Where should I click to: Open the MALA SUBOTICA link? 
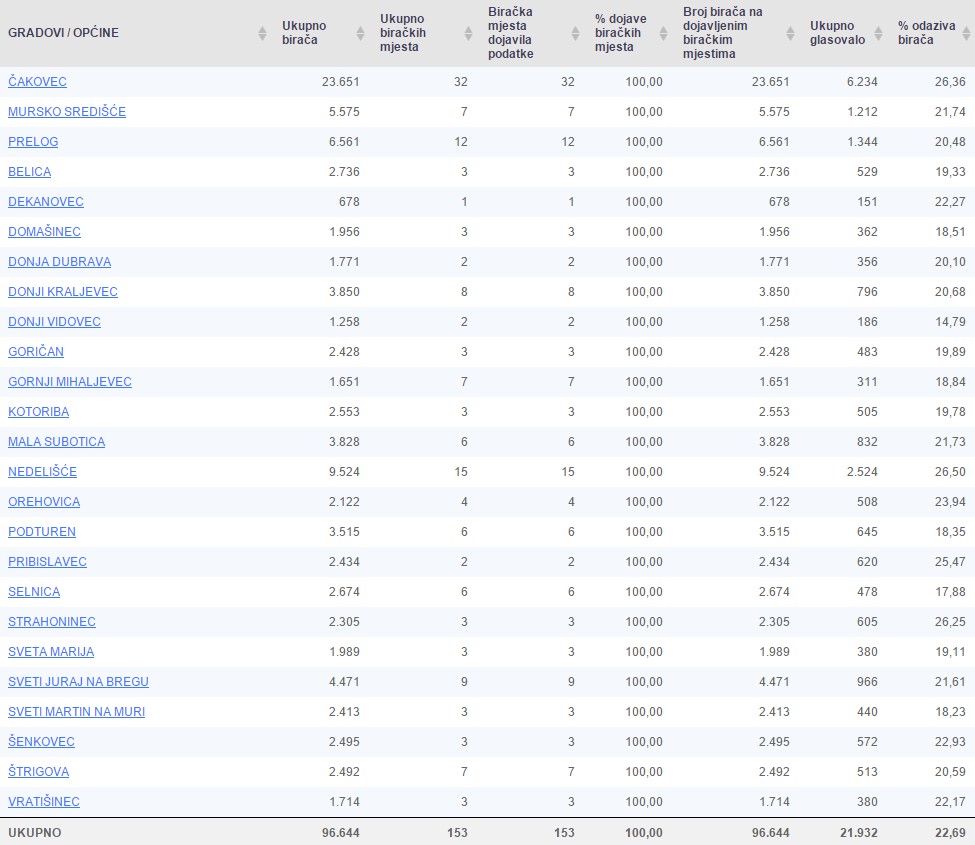pos(56,442)
